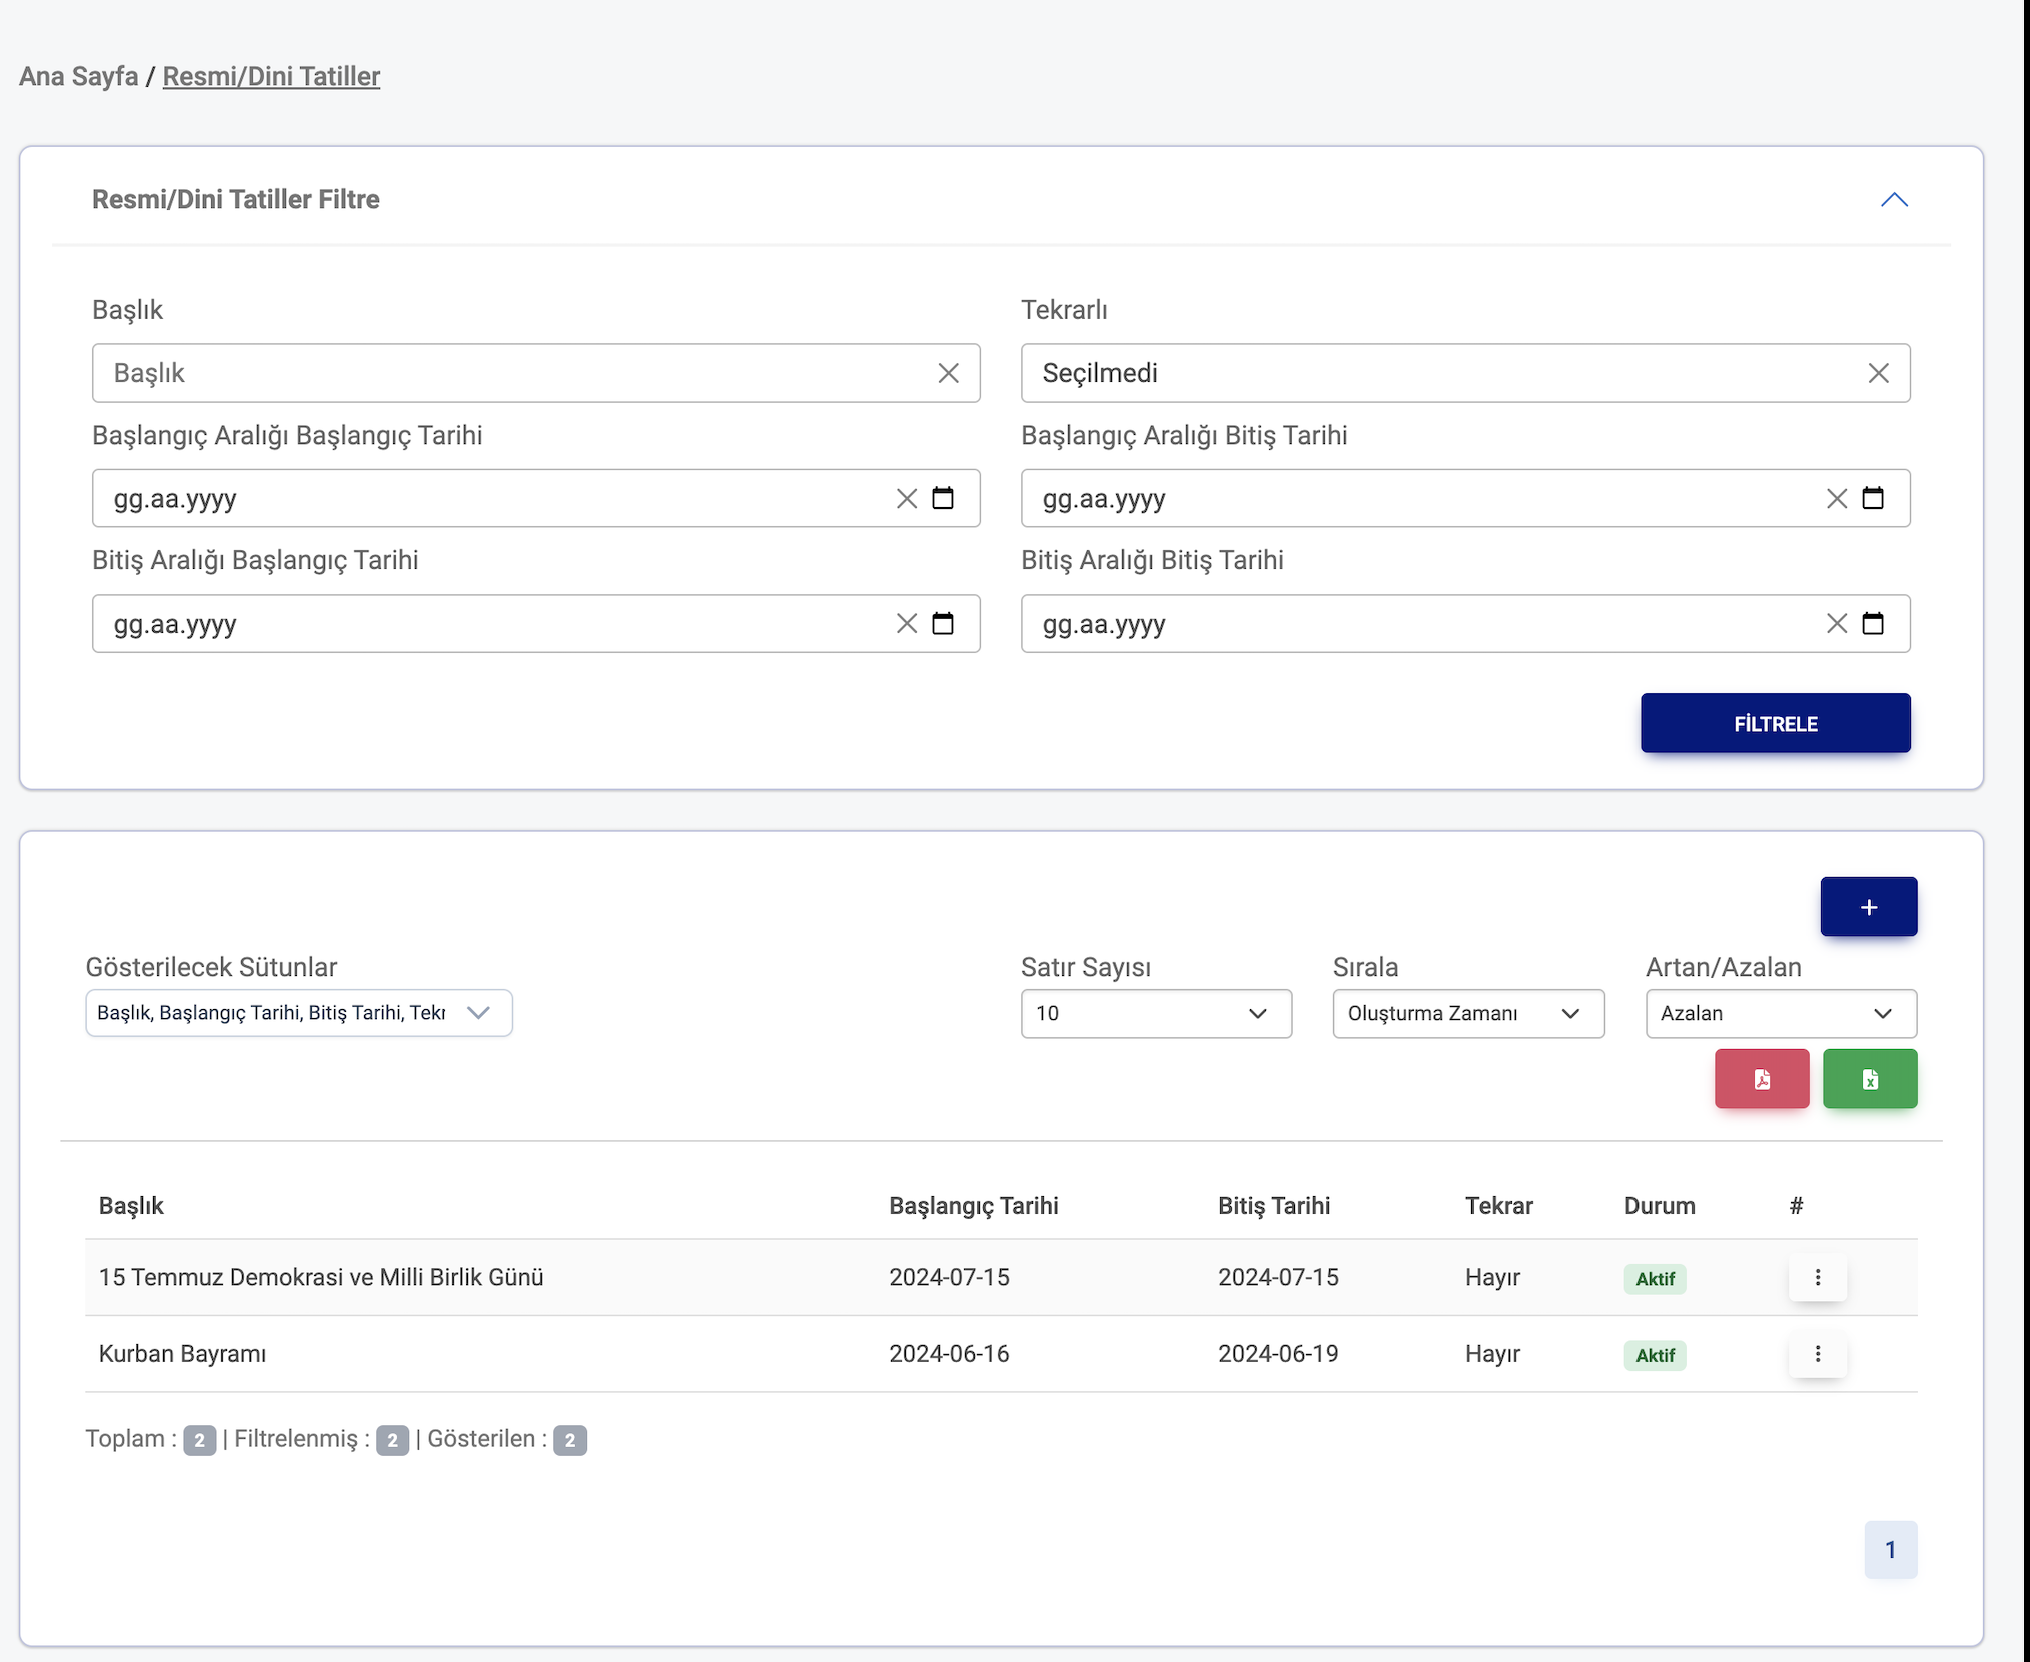This screenshot has width=2030, height=1662.
Task: Open Resmi/Dini Tatiller breadcrumb link
Action: [x=271, y=76]
